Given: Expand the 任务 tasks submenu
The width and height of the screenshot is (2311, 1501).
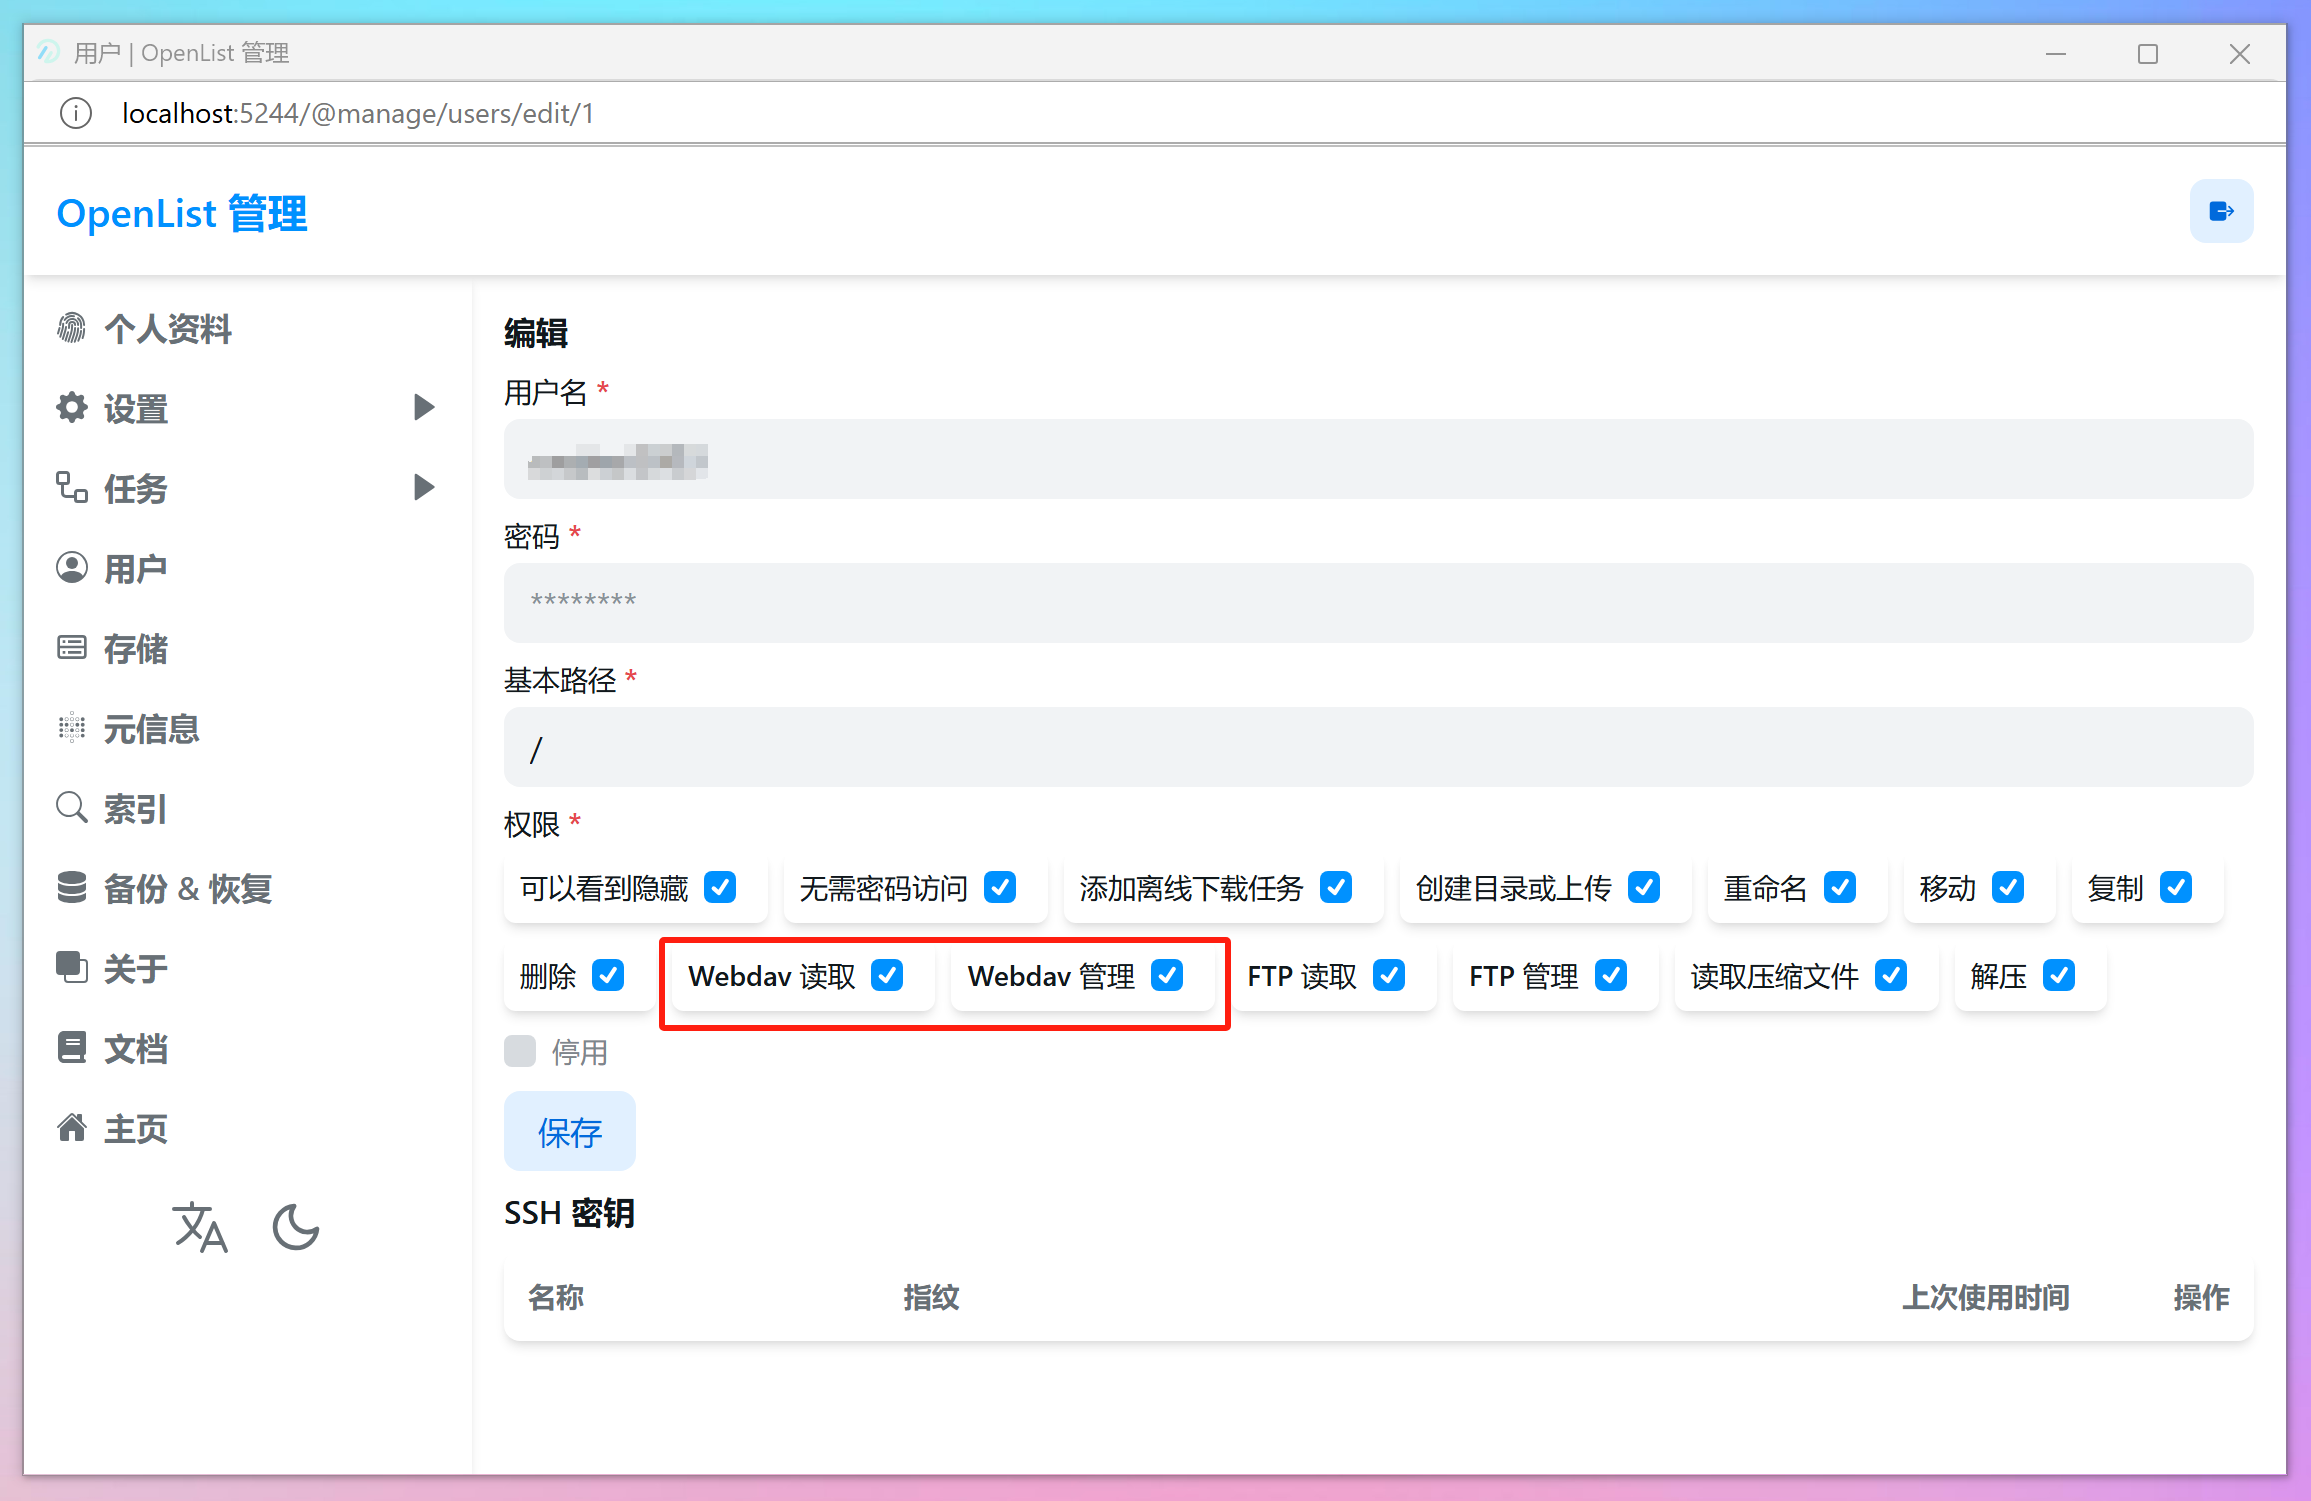Looking at the screenshot, I should coord(423,488).
